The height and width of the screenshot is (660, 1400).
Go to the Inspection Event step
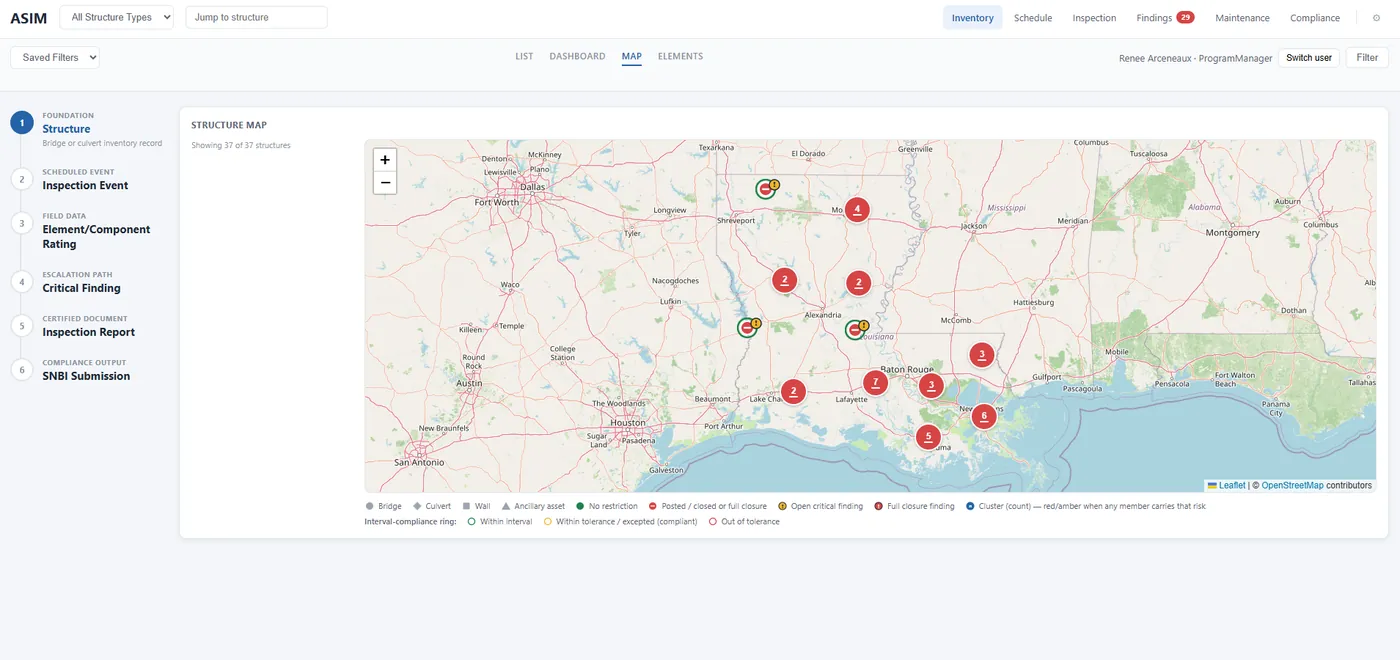(85, 179)
